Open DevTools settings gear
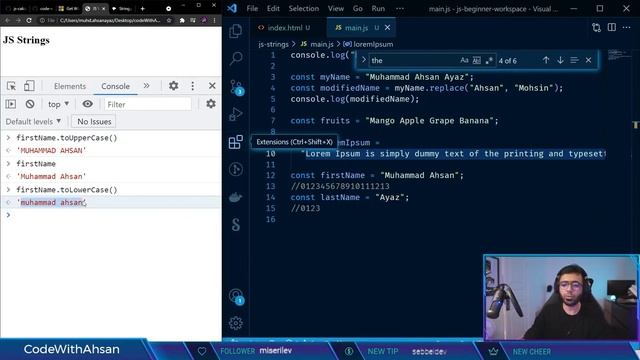Screen dimensions: 640x360 point(173,86)
